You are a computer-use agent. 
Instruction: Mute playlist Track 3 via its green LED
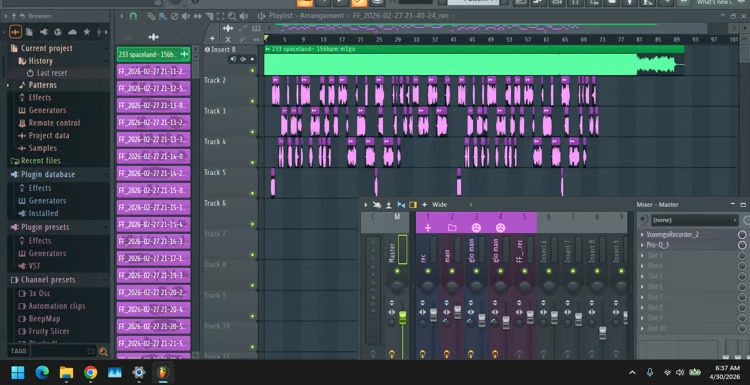pos(253,132)
